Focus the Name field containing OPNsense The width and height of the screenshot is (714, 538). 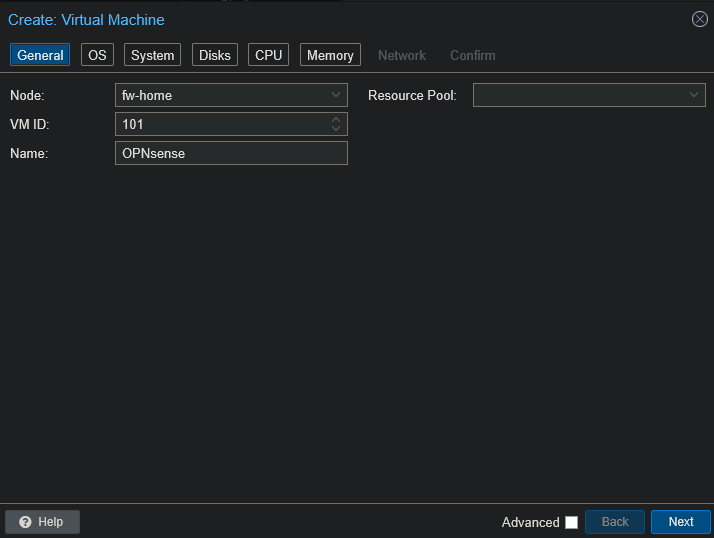pos(231,153)
